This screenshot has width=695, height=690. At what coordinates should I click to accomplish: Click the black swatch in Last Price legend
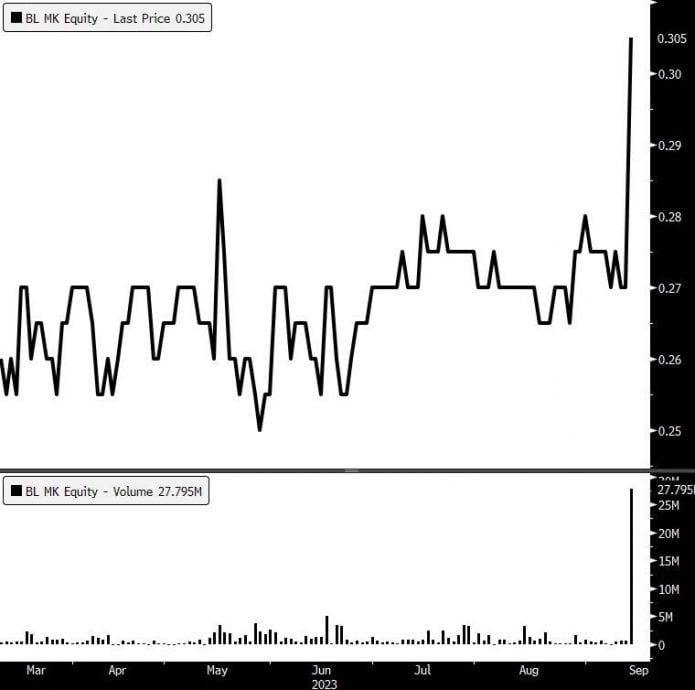pyautogui.click(x=15, y=18)
